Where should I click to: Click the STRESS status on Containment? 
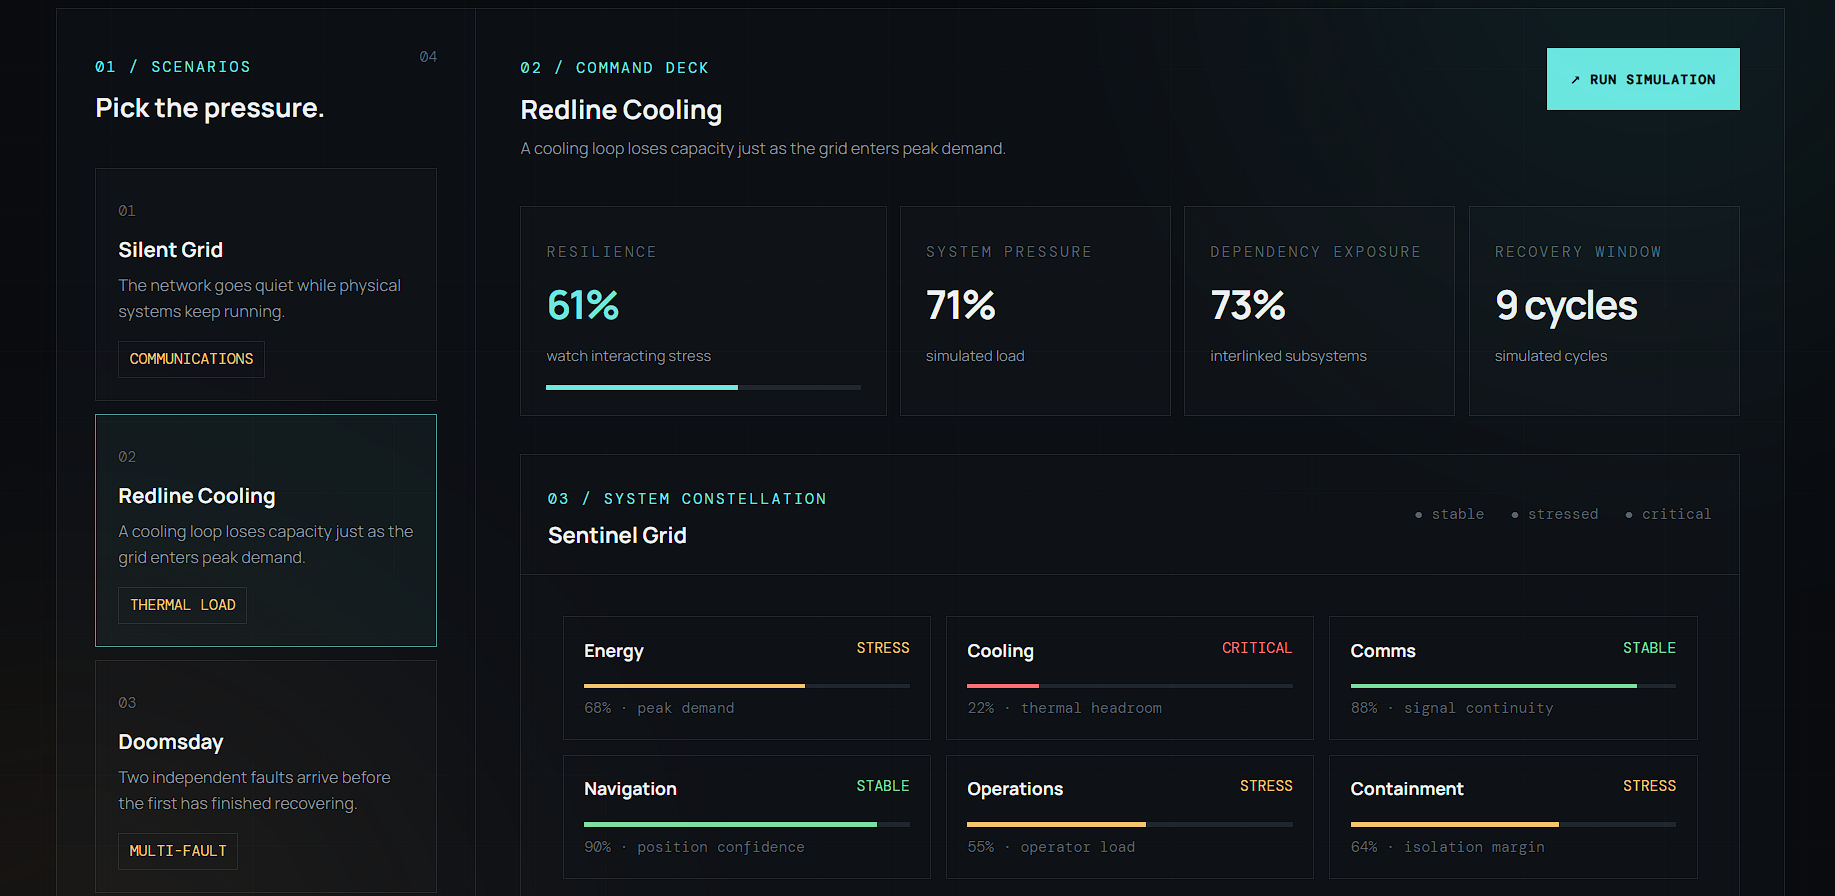point(1649,786)
